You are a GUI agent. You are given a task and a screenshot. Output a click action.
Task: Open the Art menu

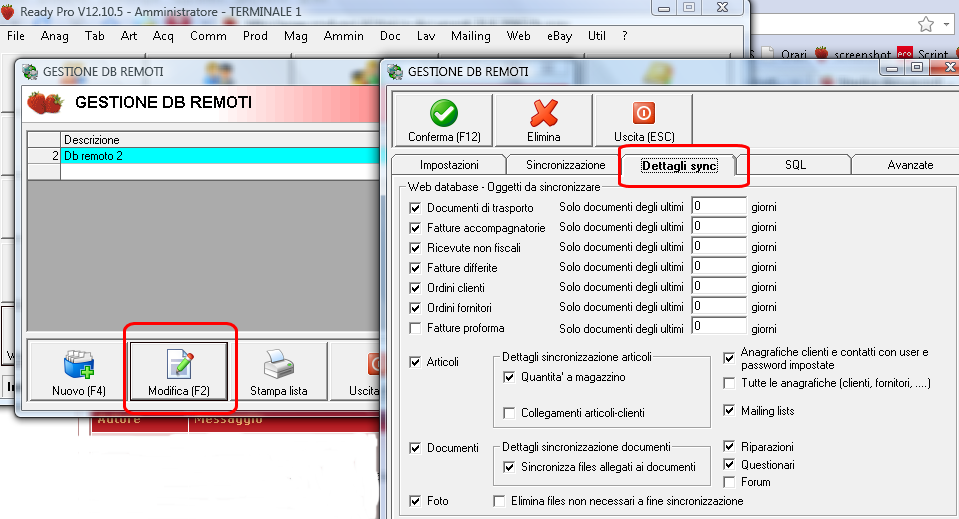pos(128,36)
